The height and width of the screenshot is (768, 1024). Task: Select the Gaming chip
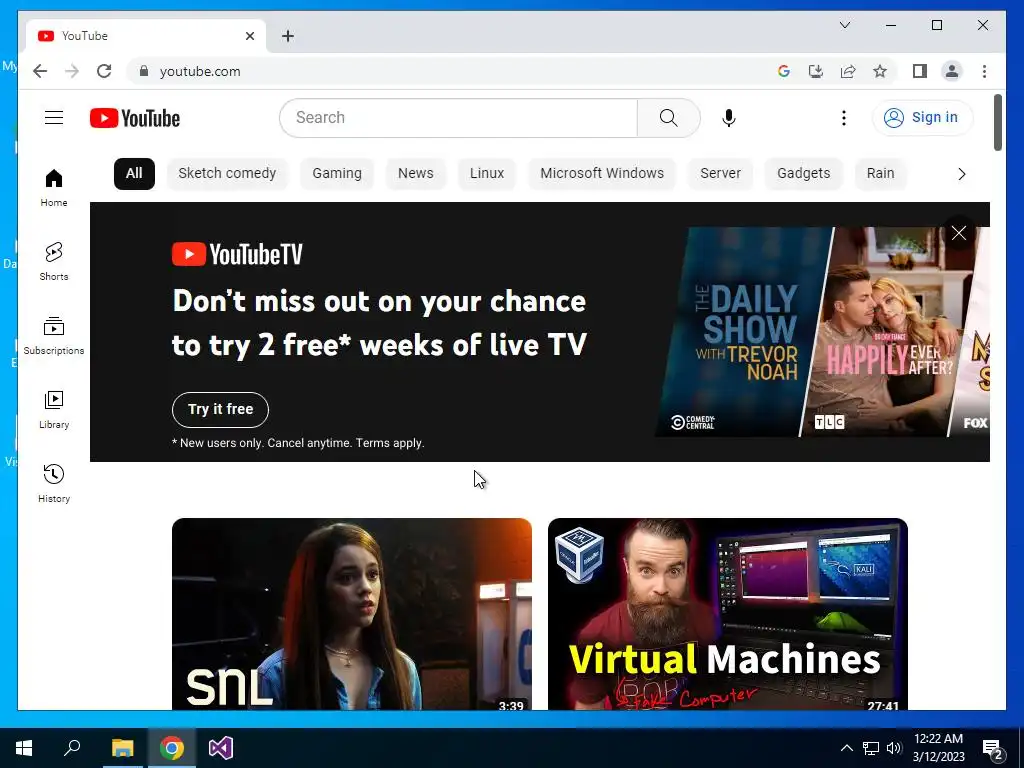pos(337,173)
